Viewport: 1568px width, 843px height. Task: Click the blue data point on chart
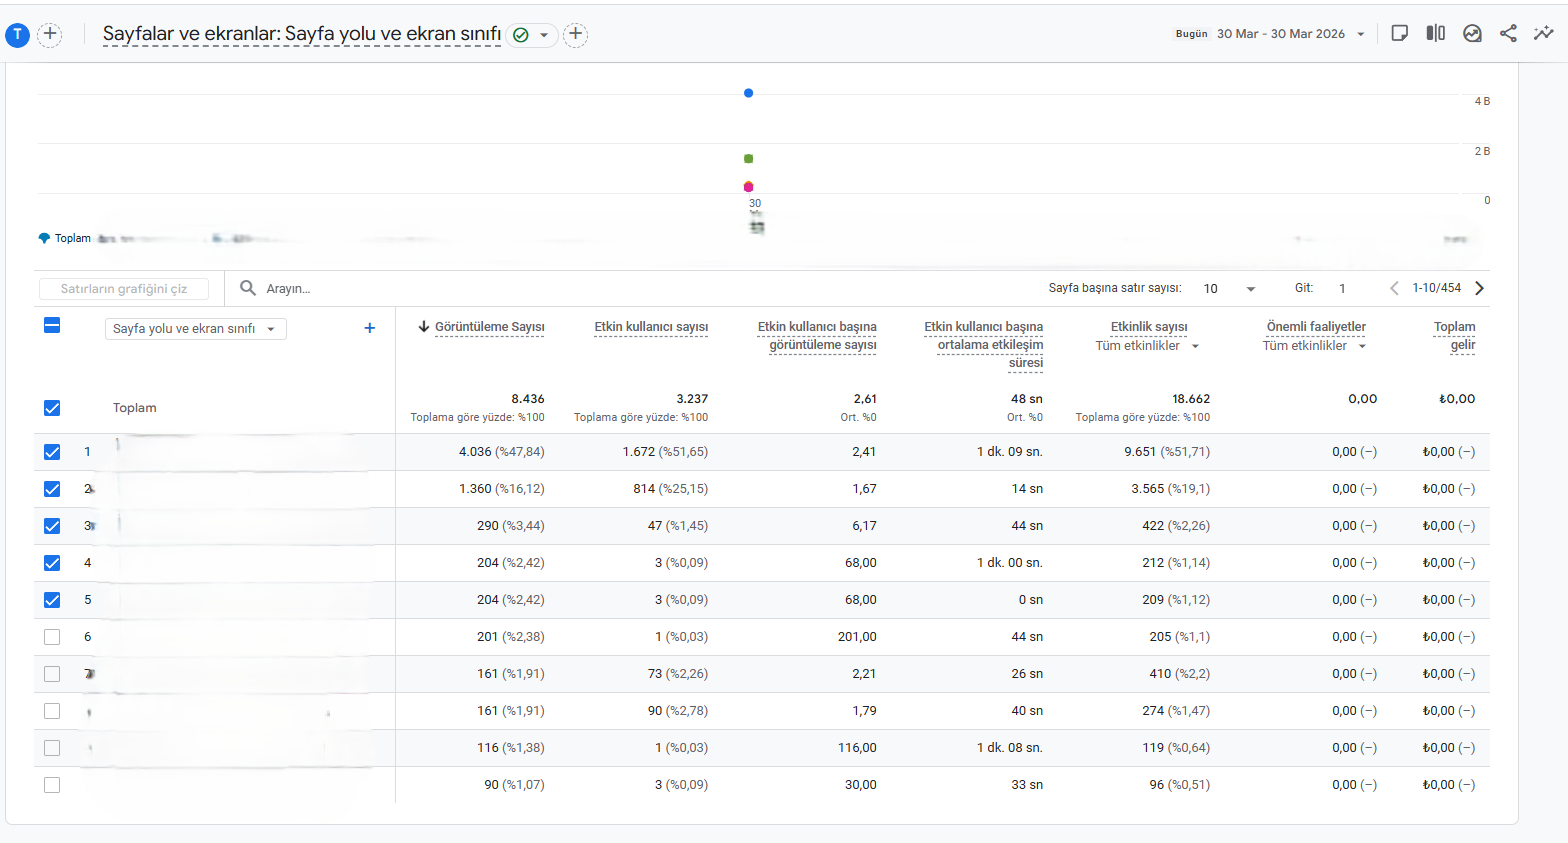coord(748,93)
